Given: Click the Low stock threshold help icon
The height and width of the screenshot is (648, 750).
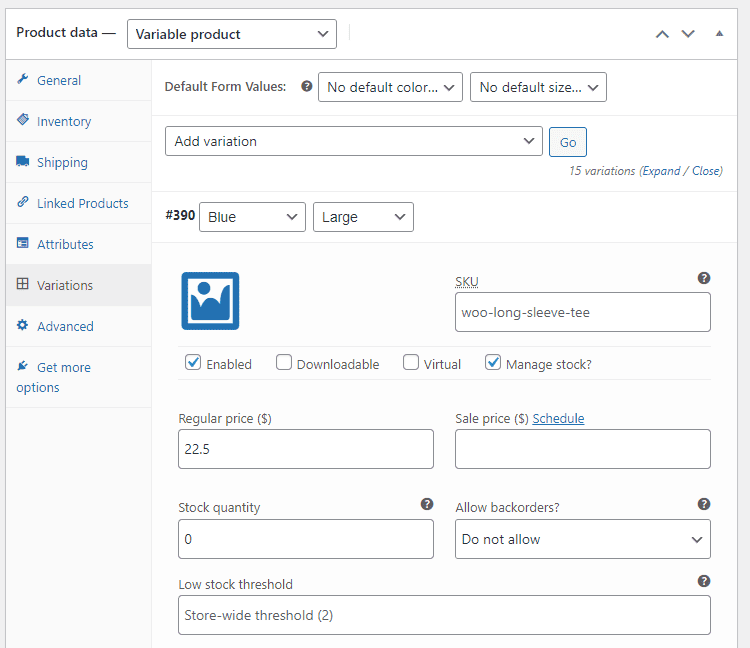Looking at the screenshot, I should (704, 581).
